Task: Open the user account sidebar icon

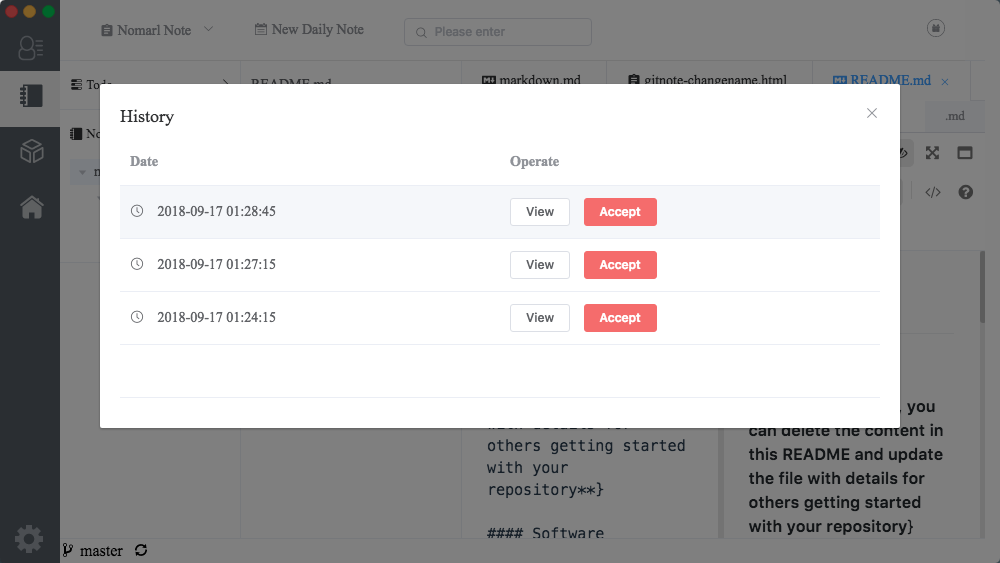Action: click(x=30, y=47)
